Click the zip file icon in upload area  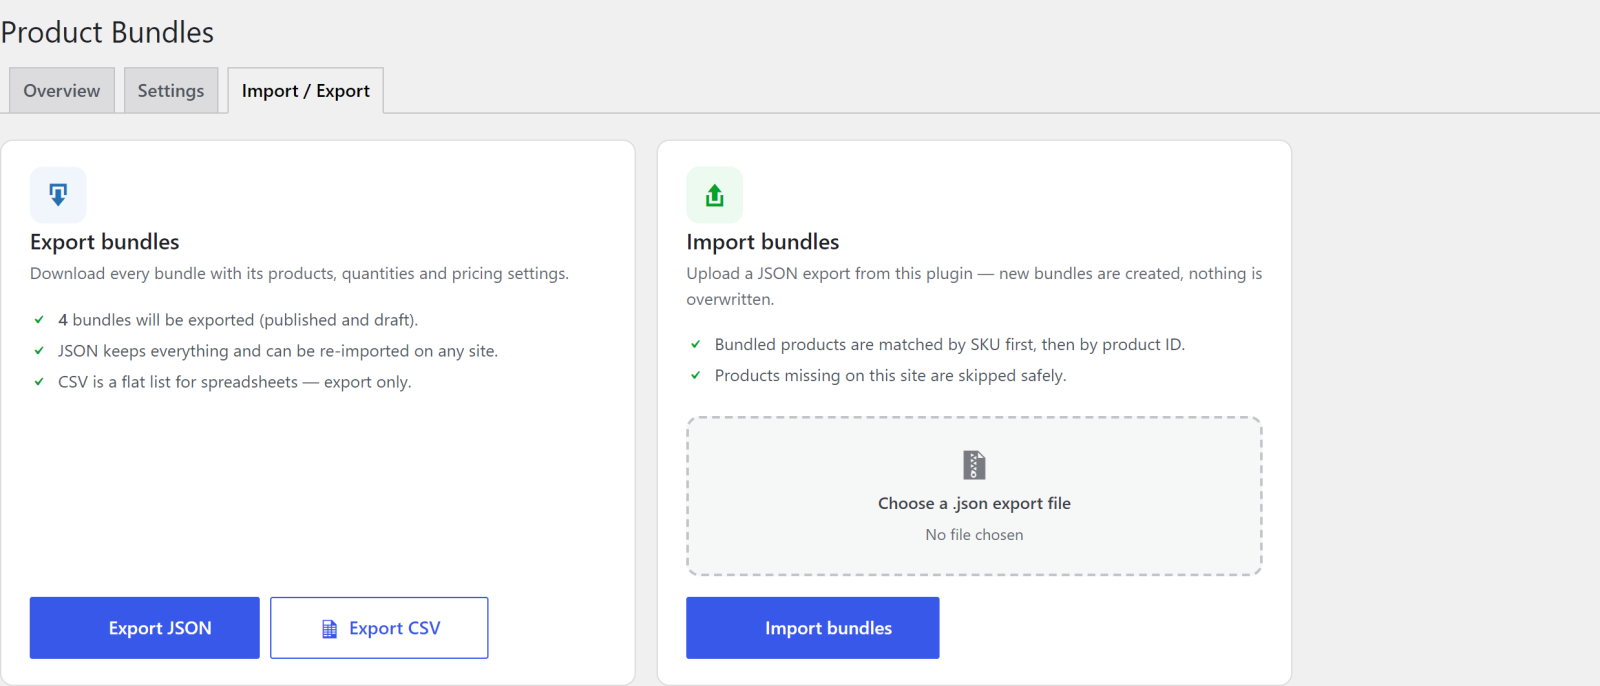tap(974, 465)
